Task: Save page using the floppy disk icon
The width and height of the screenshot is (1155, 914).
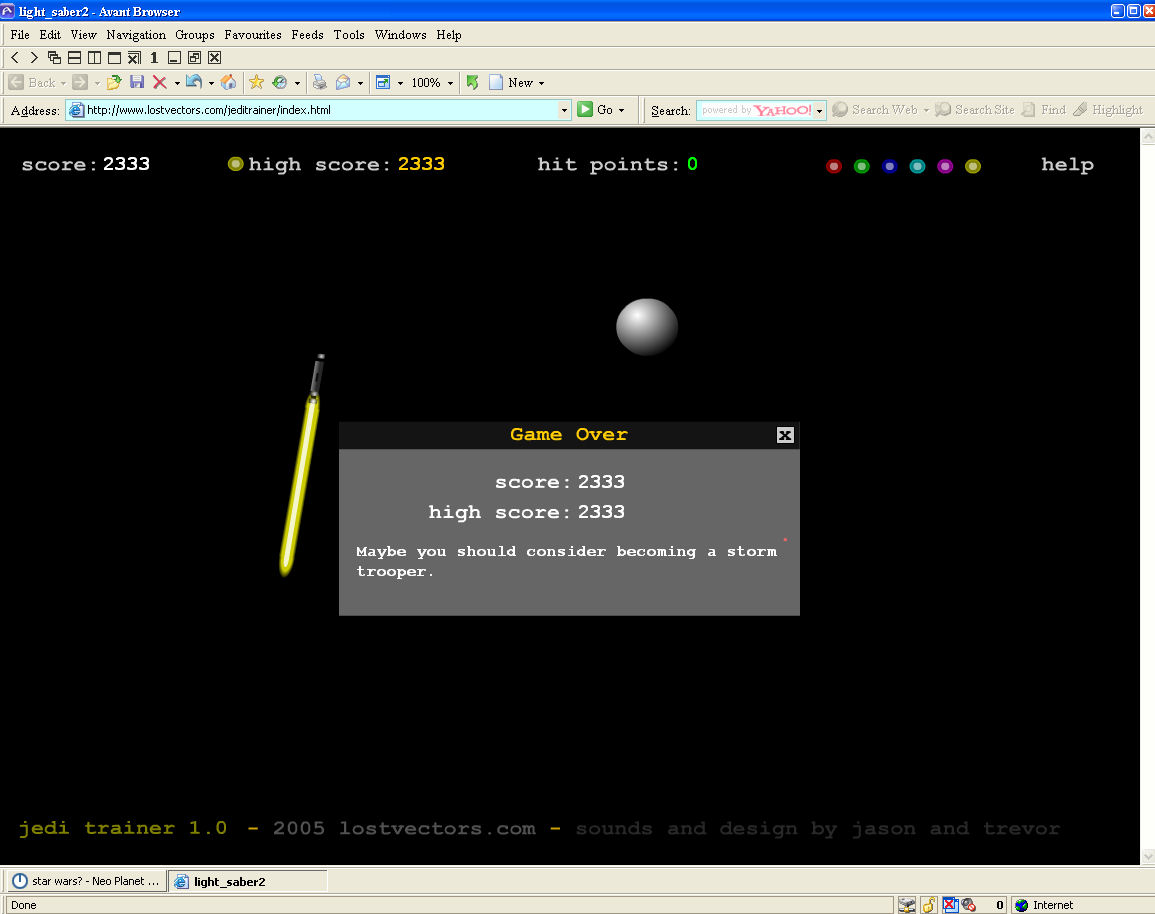Action: pyautogui.click(x=137, y=82)
